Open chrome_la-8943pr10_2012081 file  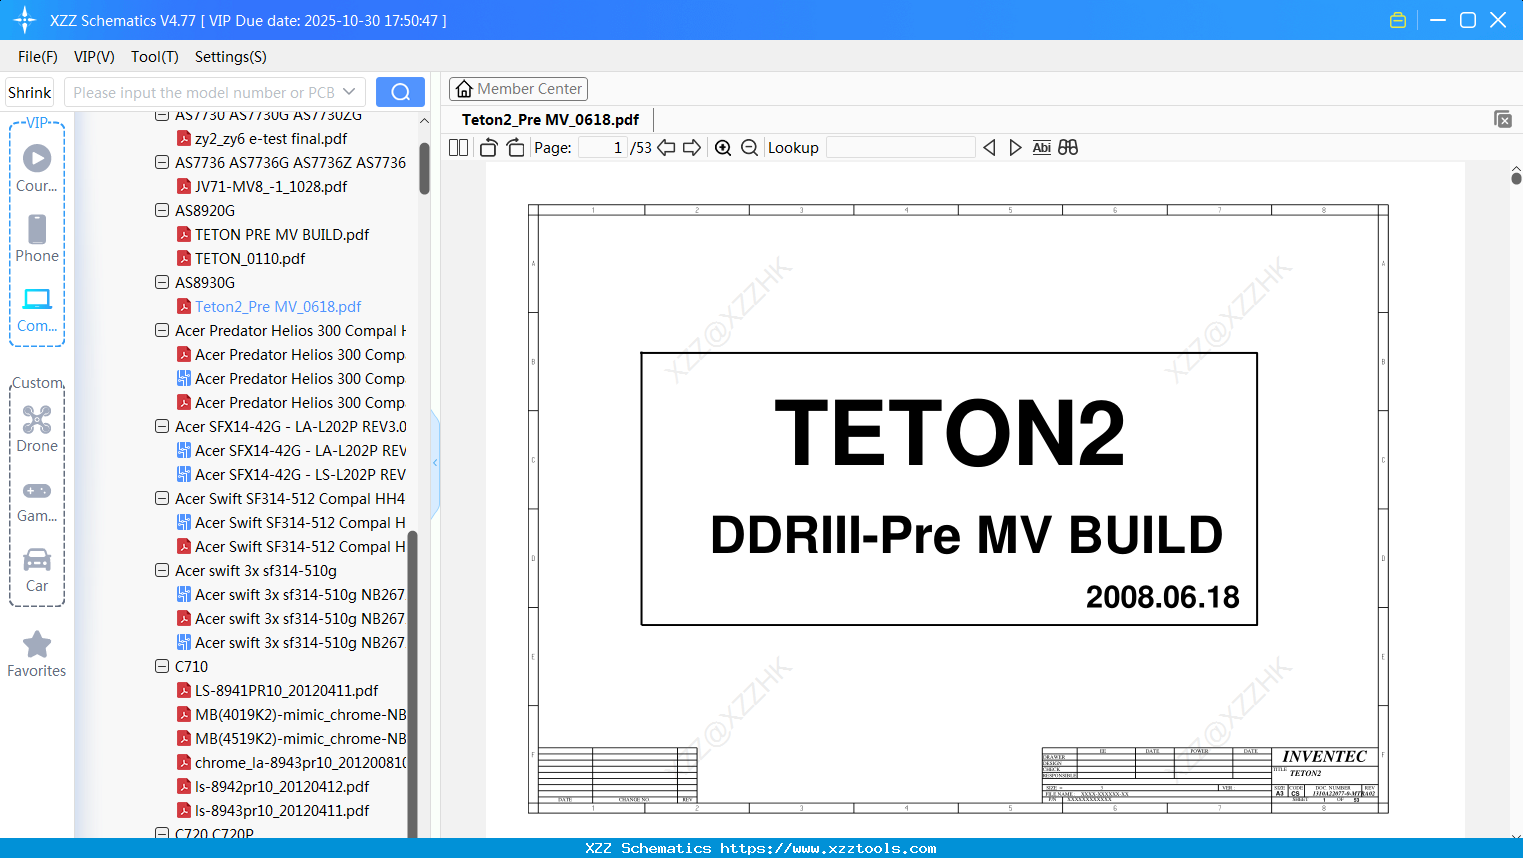pyautogui.click(x=300, y=762)
